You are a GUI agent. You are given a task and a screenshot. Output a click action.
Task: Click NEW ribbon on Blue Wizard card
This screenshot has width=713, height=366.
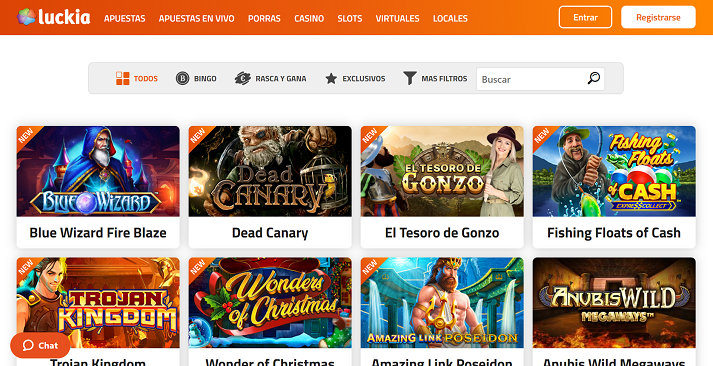(x=26, y=135)
